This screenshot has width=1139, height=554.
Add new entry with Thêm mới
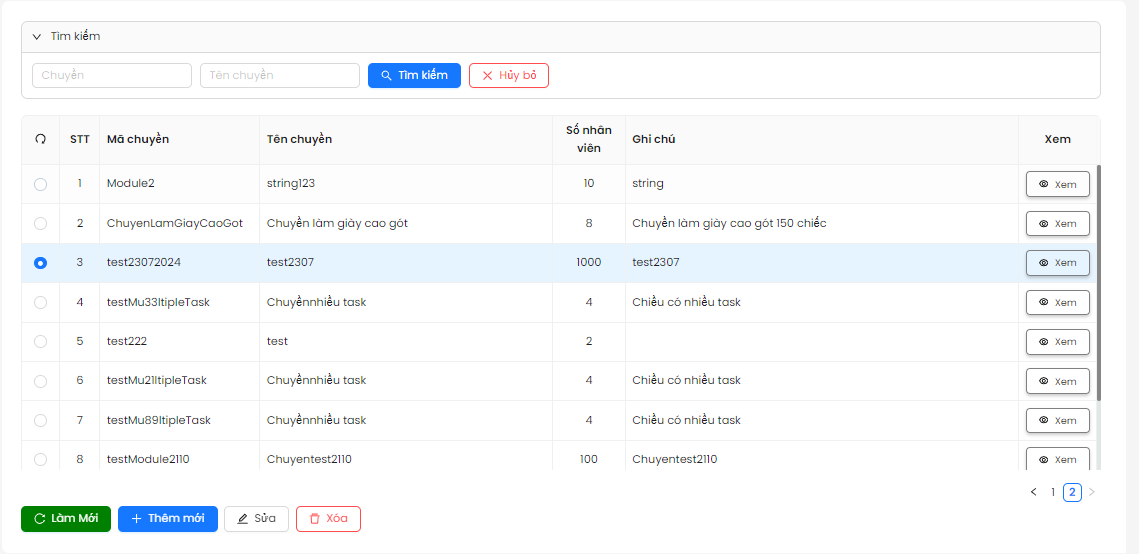[x=167, y=519]
